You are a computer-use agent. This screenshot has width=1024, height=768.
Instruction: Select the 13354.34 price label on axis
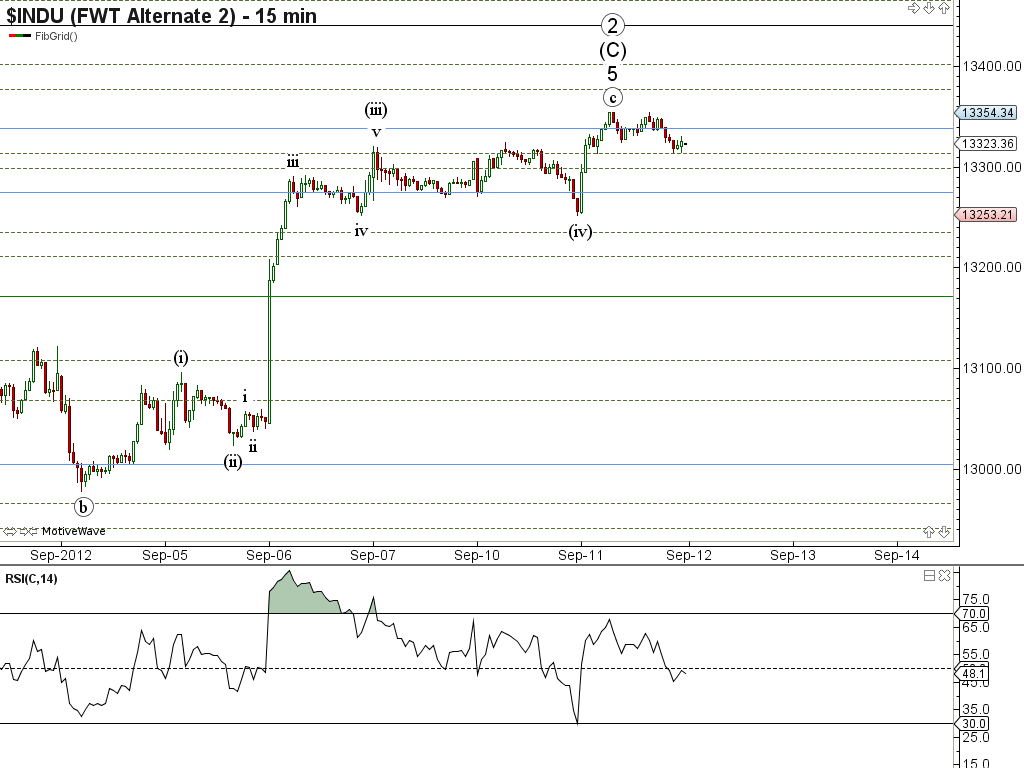point(987,113)
